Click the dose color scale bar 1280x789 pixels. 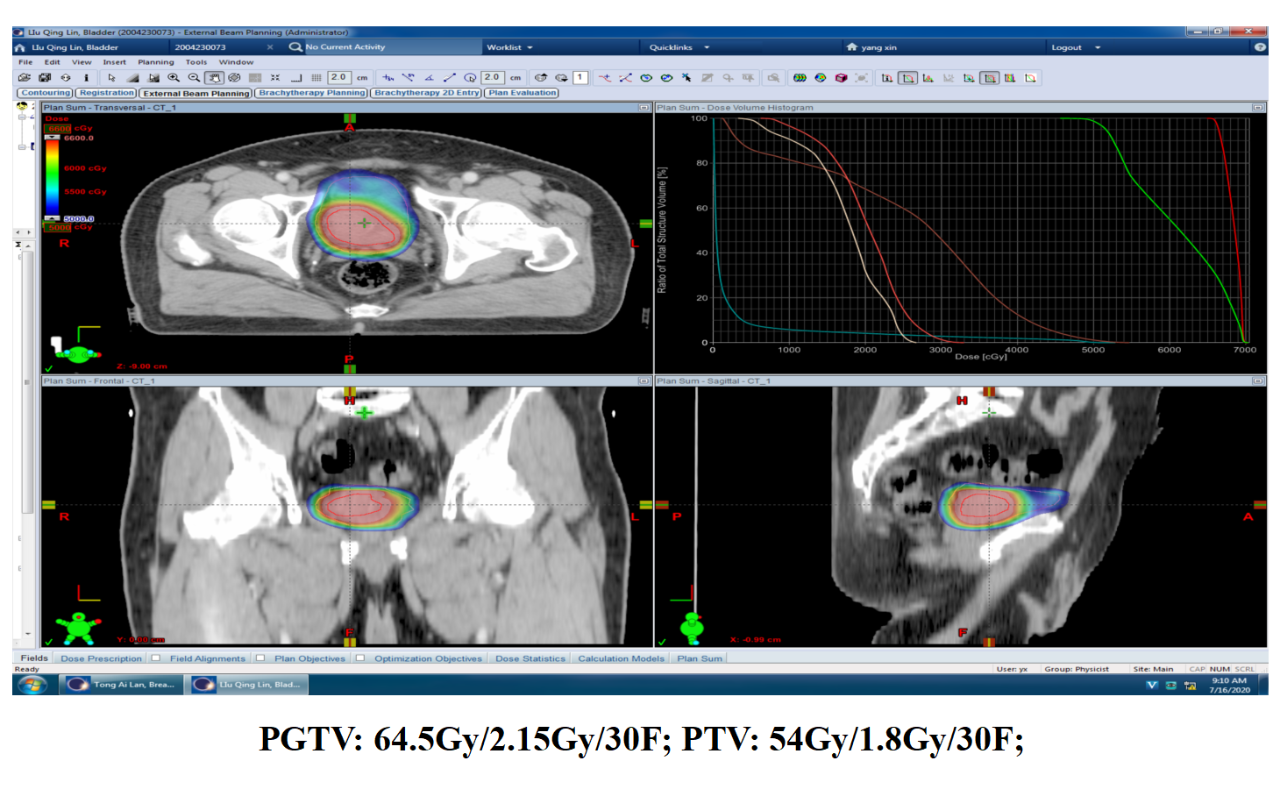tap(51, 177)
